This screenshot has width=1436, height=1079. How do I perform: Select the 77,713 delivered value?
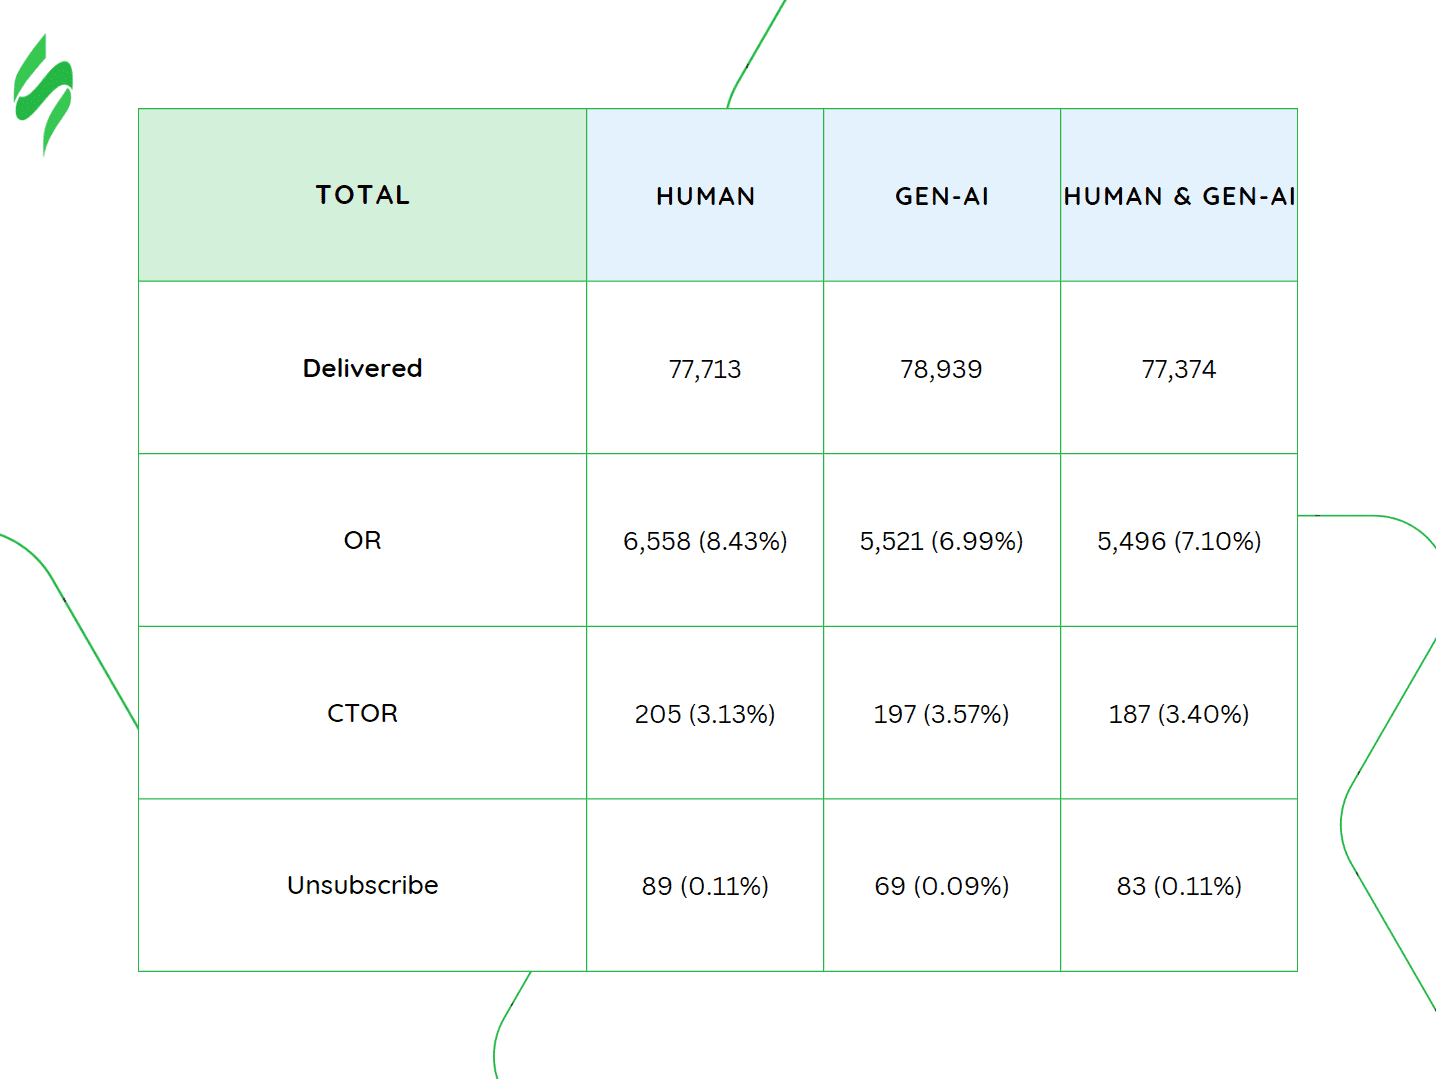pyautogui.click(x=705, y=369)
